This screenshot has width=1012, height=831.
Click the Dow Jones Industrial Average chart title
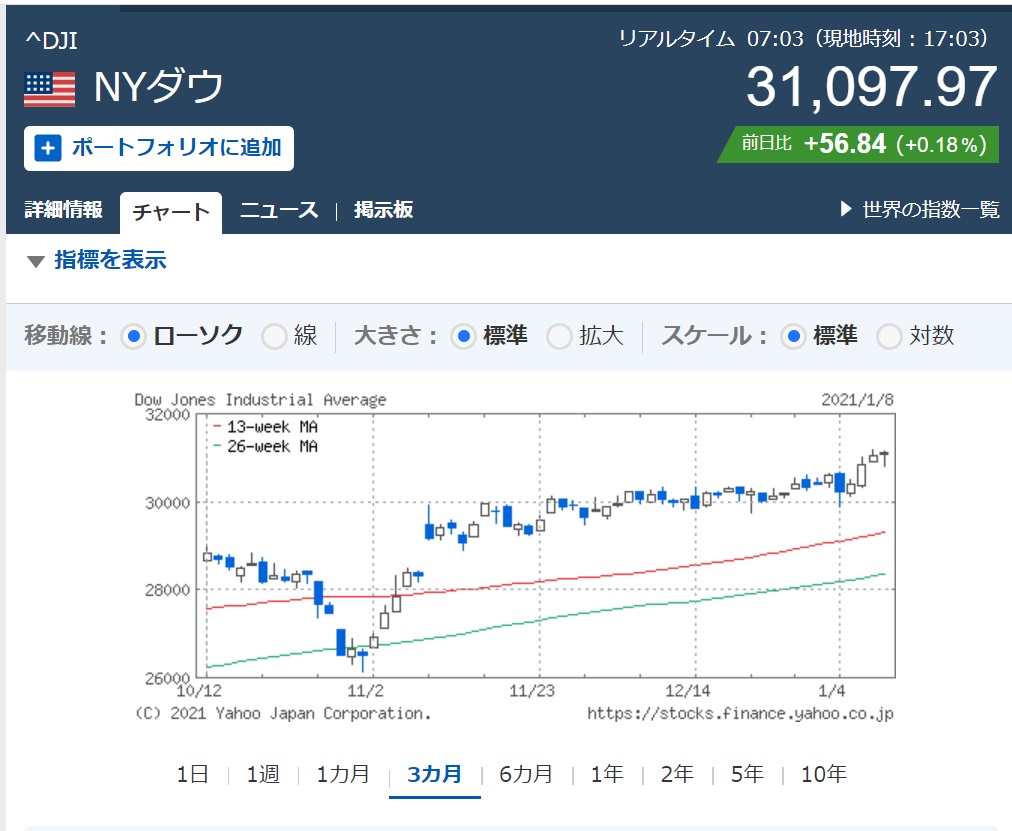click(260, 400)
